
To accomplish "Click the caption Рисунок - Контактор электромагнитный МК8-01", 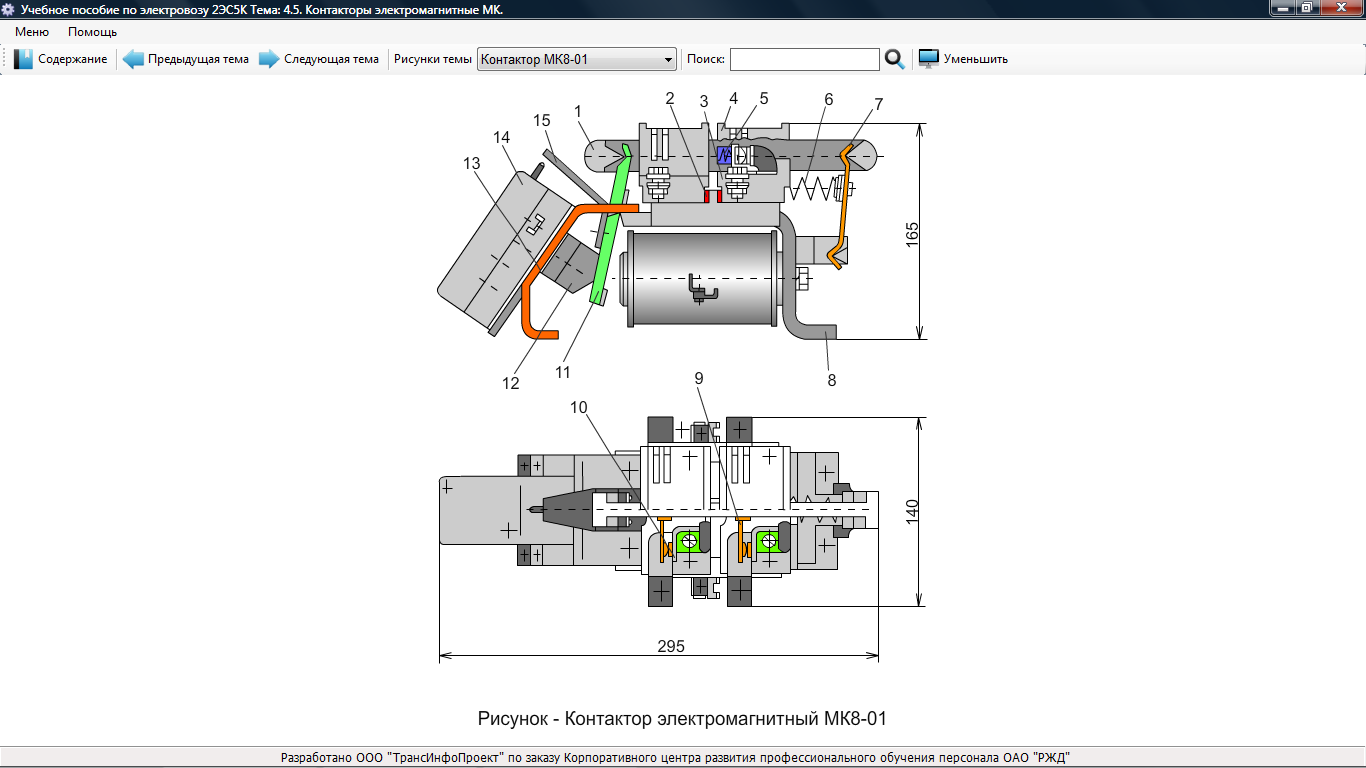I will point(682,718).
